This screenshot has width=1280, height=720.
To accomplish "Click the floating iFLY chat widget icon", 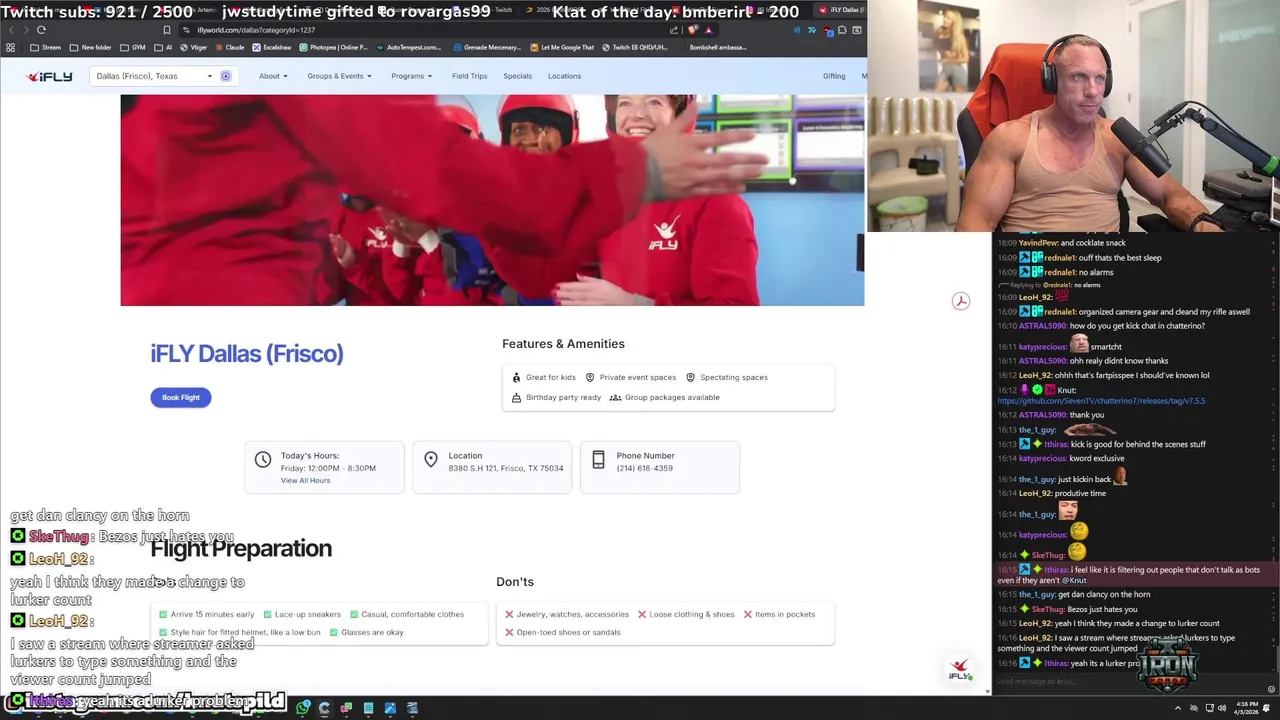I will (960, 669).
